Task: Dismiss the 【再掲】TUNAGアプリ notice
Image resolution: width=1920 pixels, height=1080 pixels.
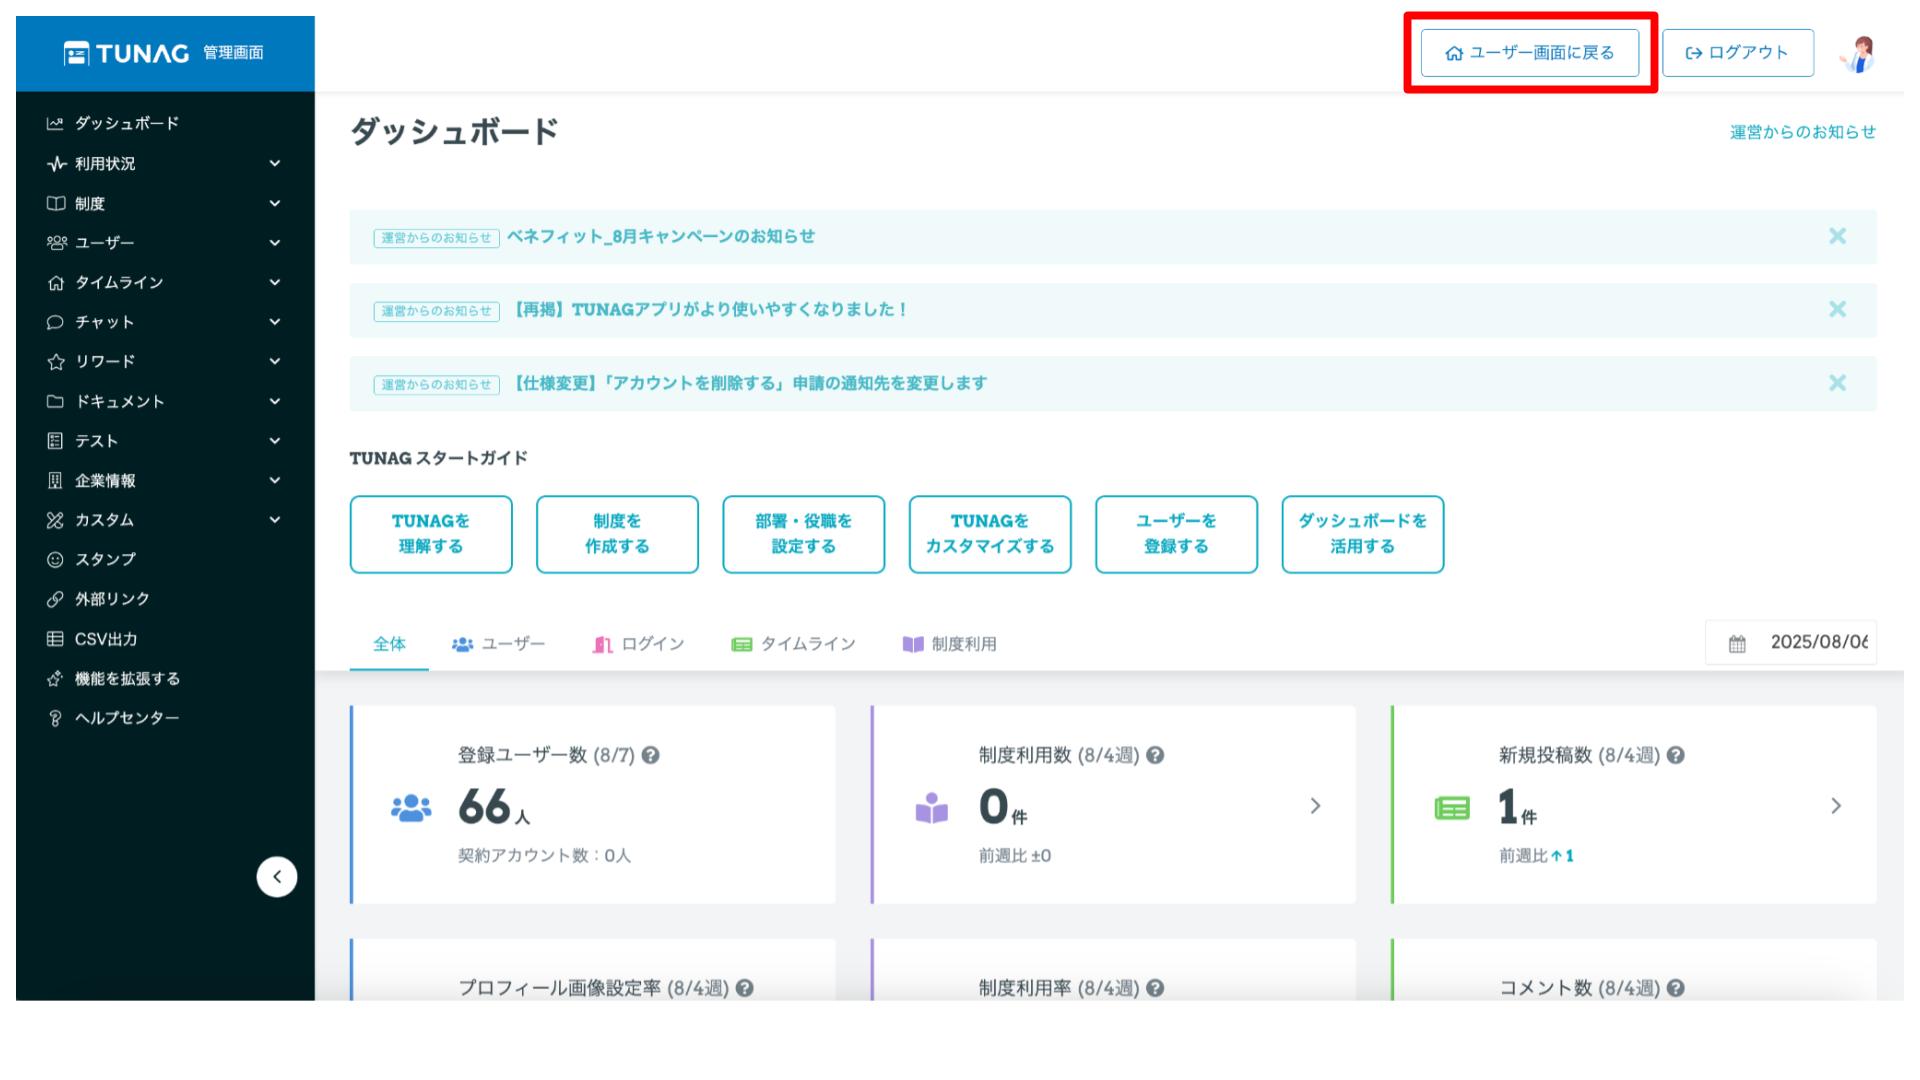Action: click(1837, 309)
